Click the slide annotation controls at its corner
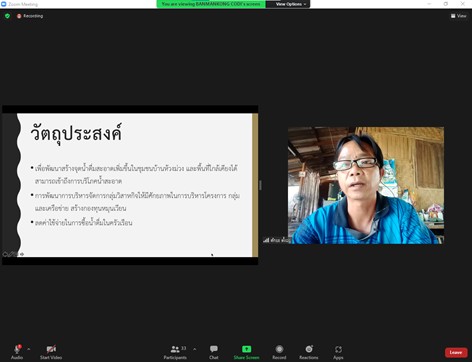 (x=13, y=254)
